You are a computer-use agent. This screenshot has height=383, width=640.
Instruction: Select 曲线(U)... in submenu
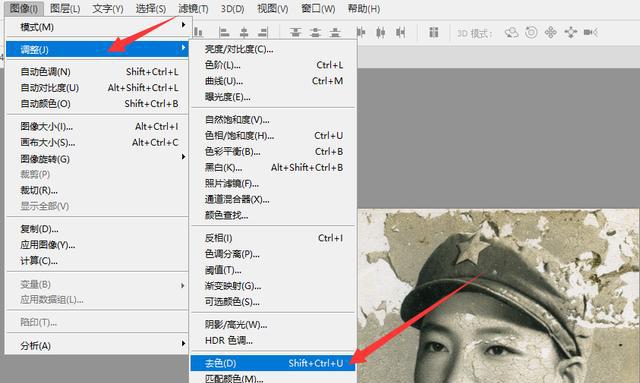273,81
